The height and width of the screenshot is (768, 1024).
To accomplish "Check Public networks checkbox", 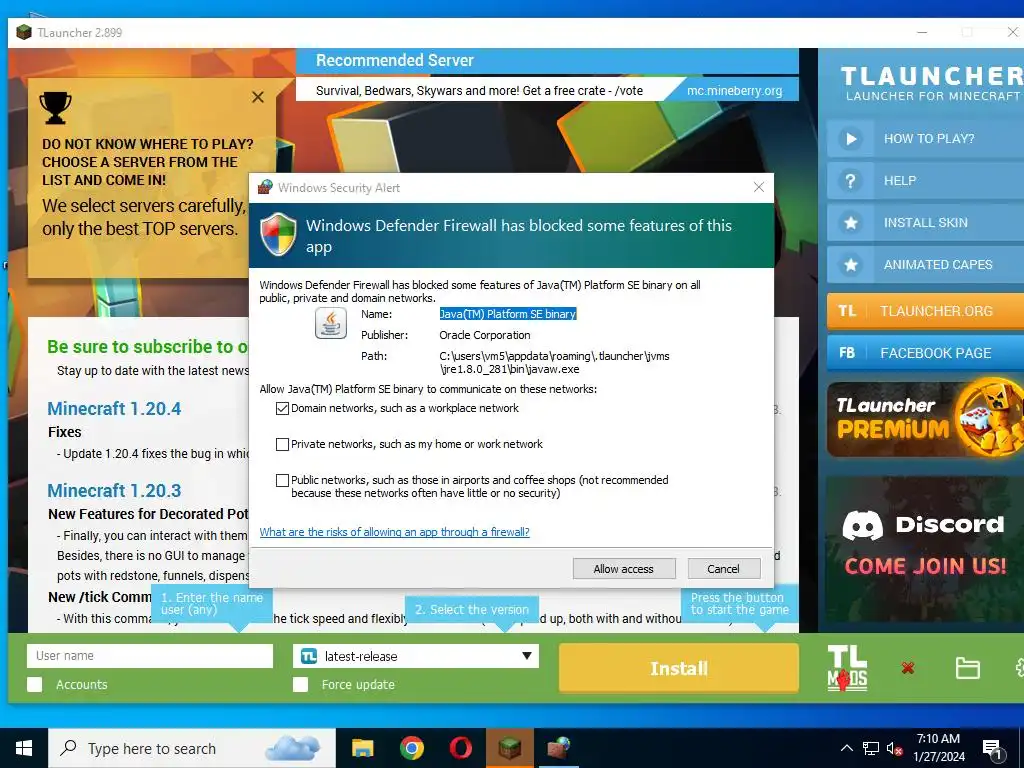I will [282, 481].
